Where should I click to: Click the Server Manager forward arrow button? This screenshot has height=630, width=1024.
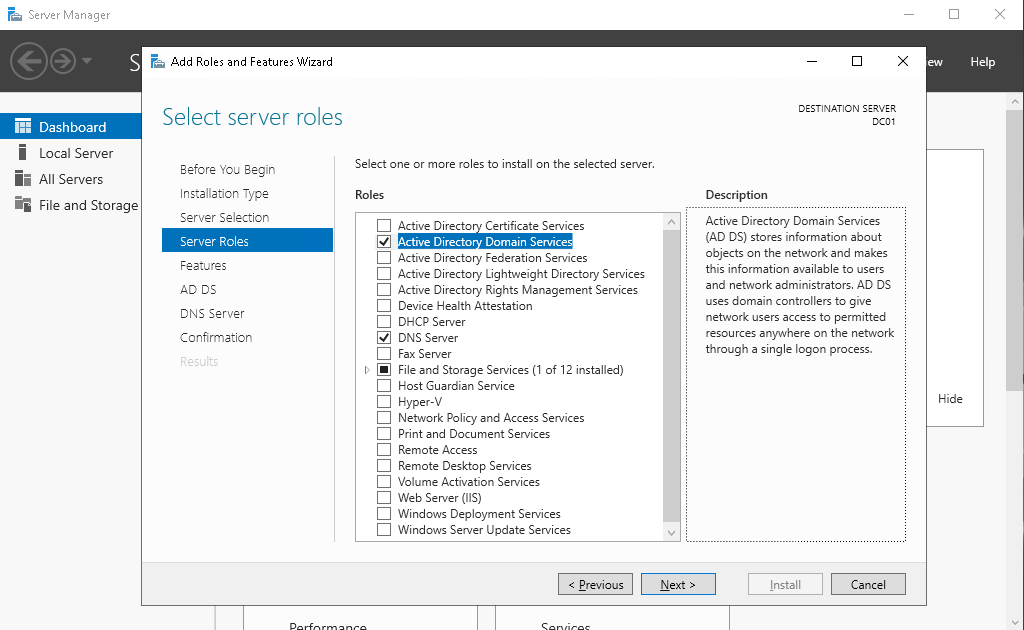click(x=63, y=61)
